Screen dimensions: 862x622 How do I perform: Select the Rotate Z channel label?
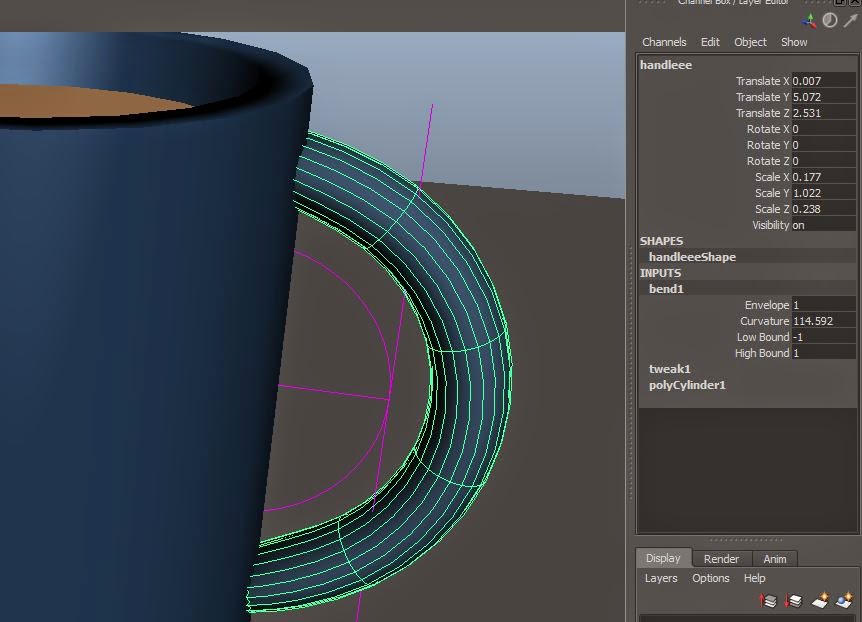pos(767,161)
